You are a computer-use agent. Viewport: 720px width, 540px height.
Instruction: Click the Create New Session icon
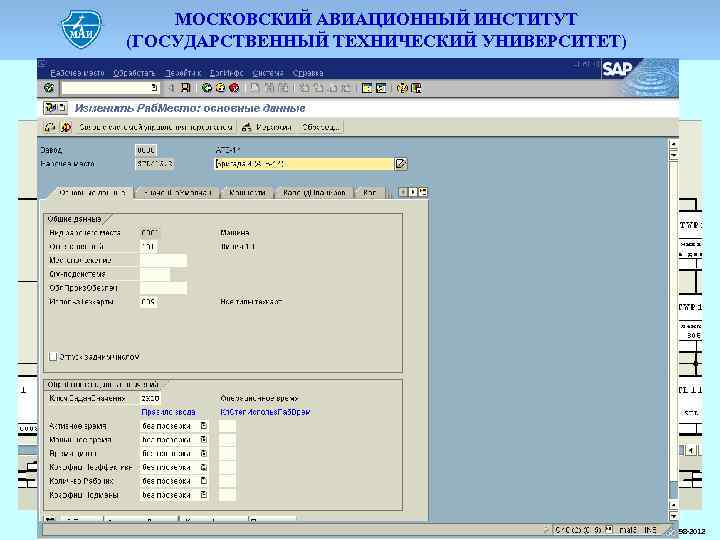[x=367, y=88]
